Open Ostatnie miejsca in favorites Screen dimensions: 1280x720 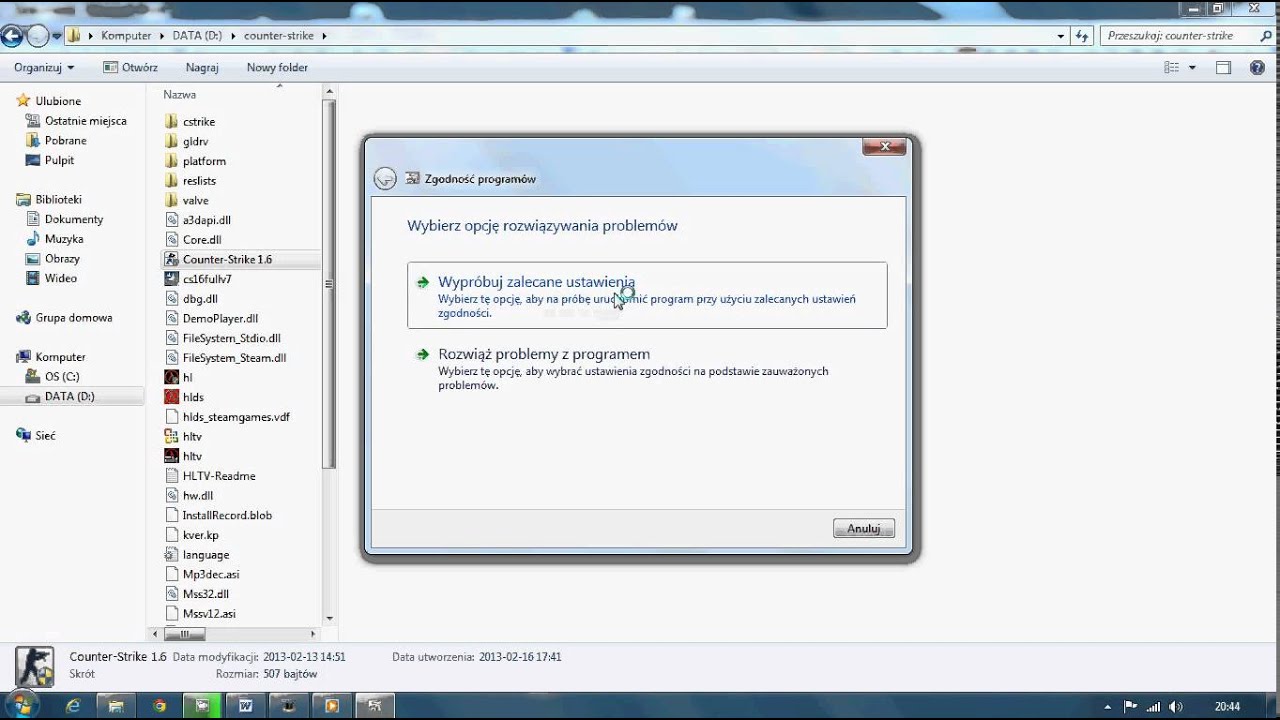pyautogui.click(x=85, y=121)
